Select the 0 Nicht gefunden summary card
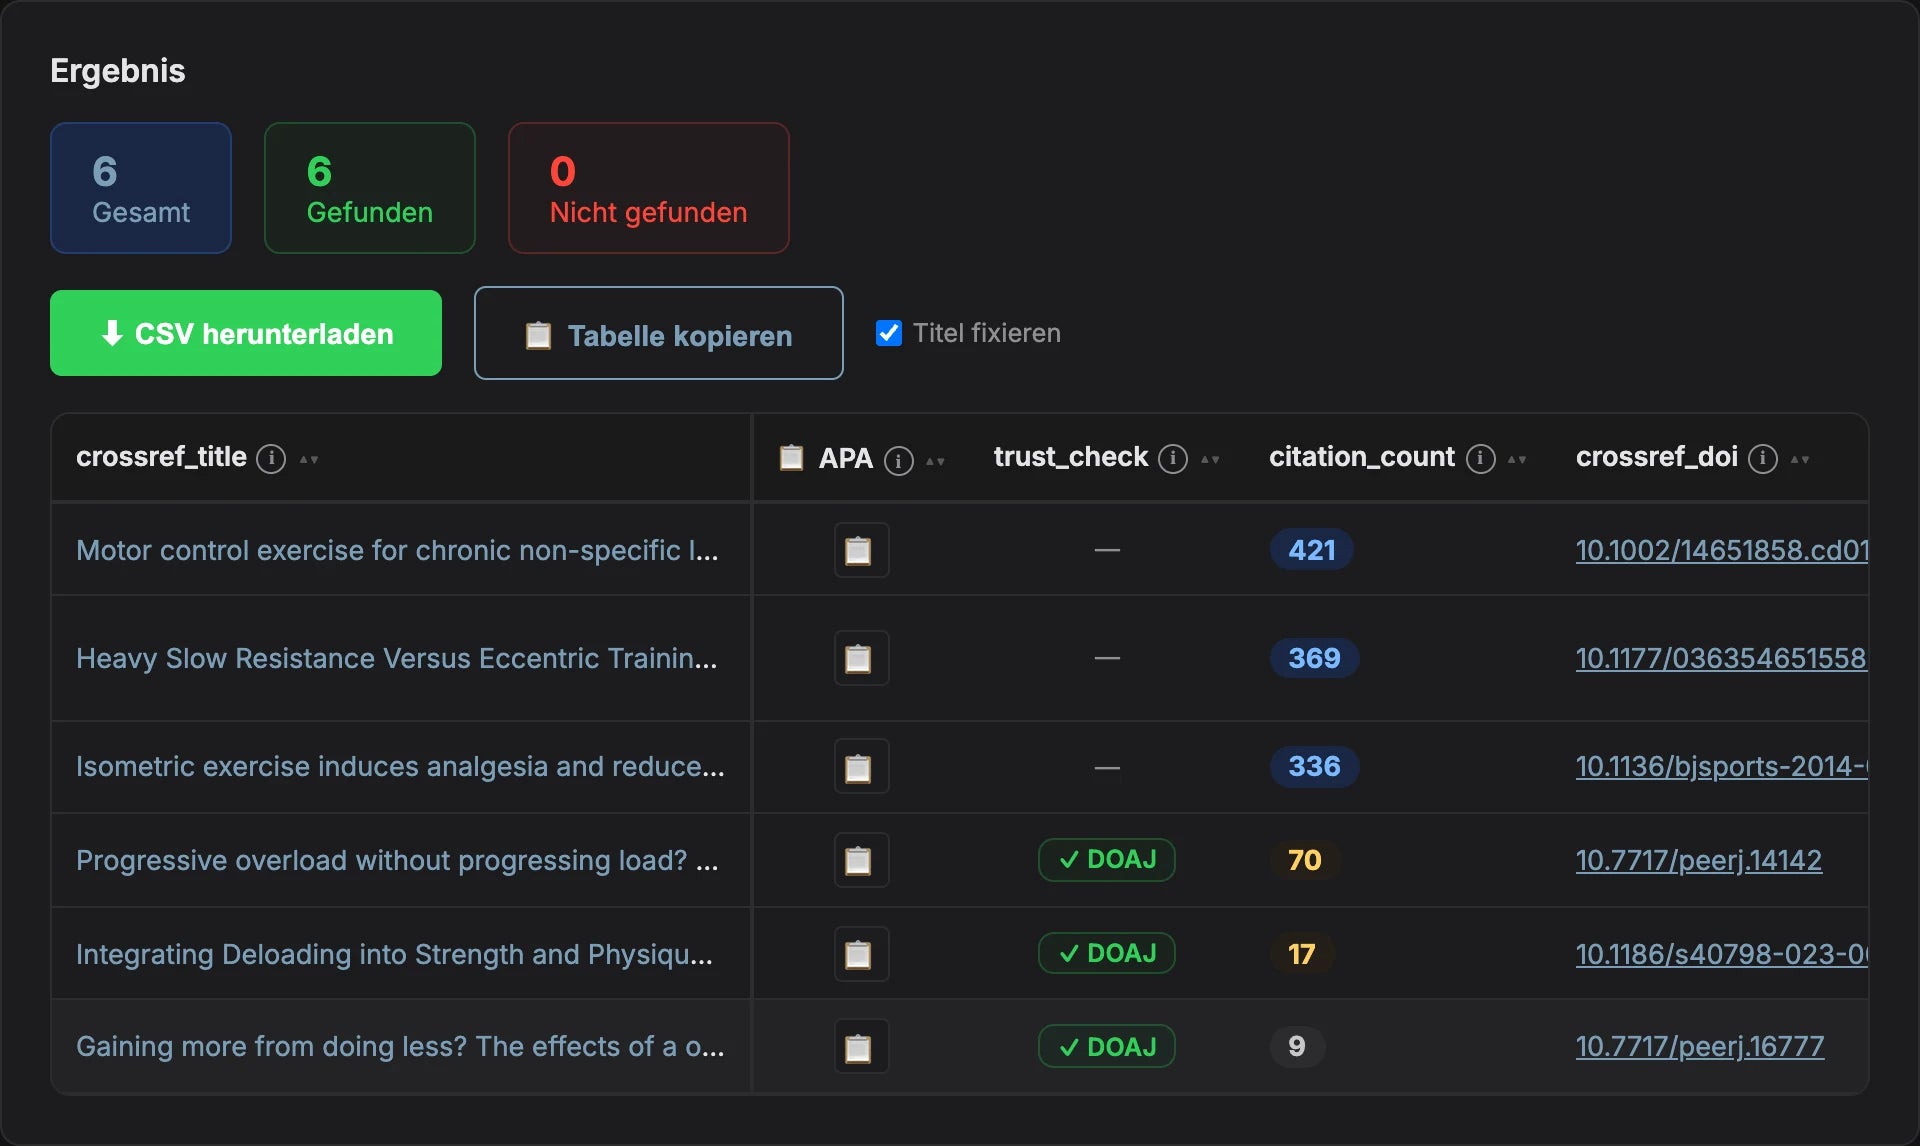Viewport: 1920px width, 1146px height. (649, 188)
